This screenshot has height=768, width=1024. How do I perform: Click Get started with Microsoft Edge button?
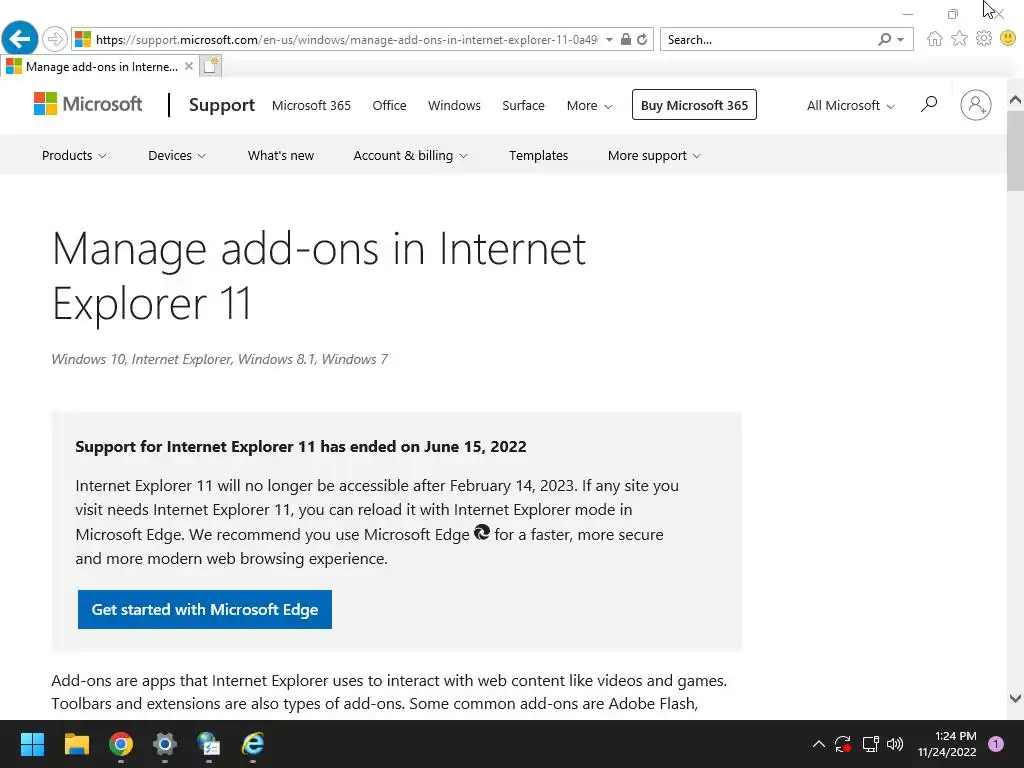click(x=204, y=609)
